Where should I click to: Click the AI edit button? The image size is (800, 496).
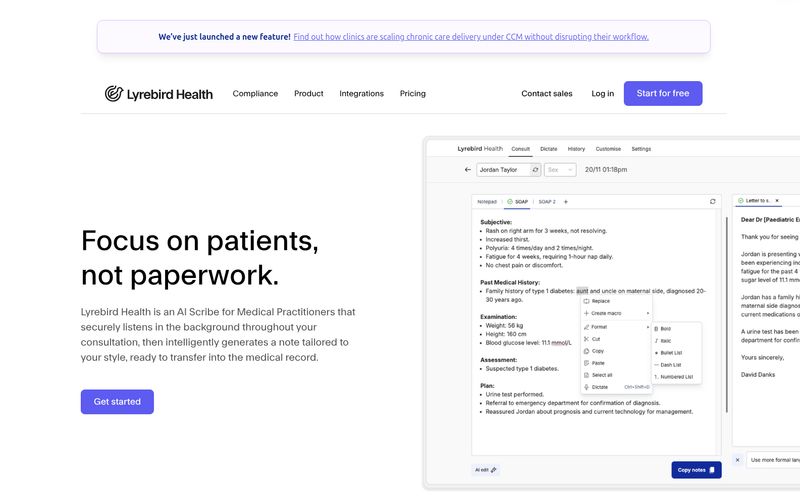485,470
